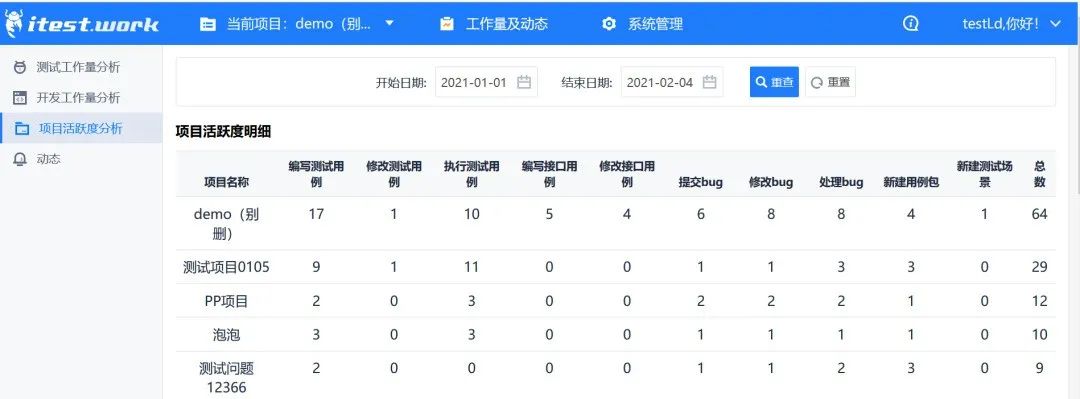Click total 29 in 测试项目0105 row
This screenshot has width=1080, height=399.
[1040, 267]
